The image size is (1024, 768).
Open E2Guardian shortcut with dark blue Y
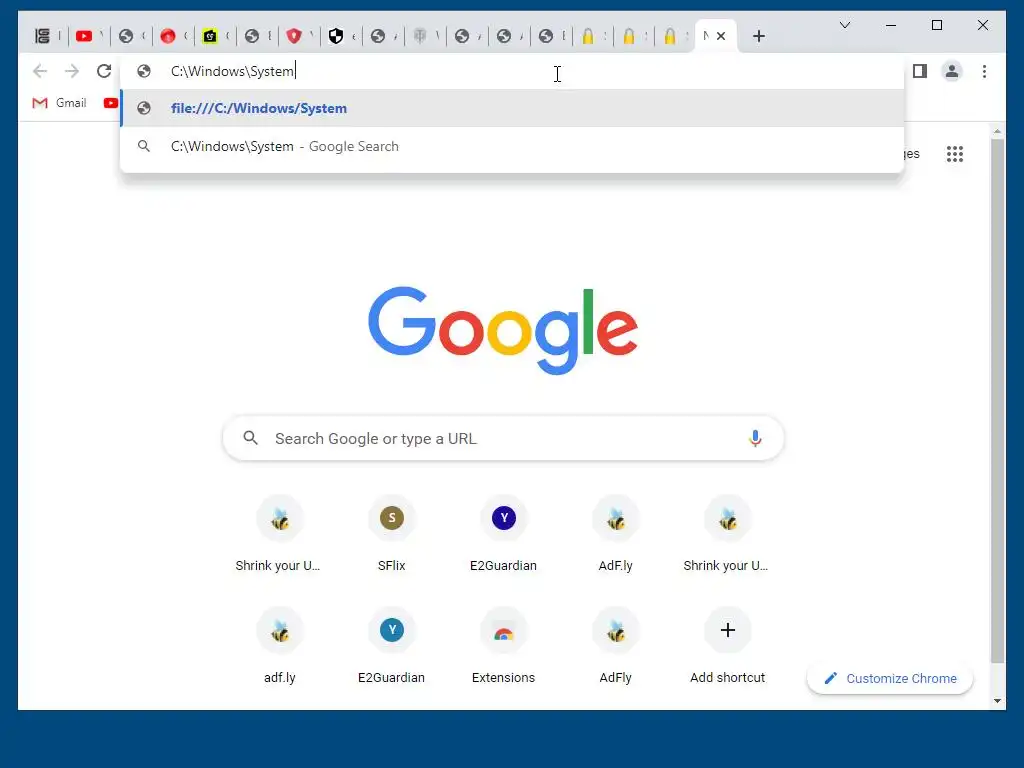tap(504, 534)
